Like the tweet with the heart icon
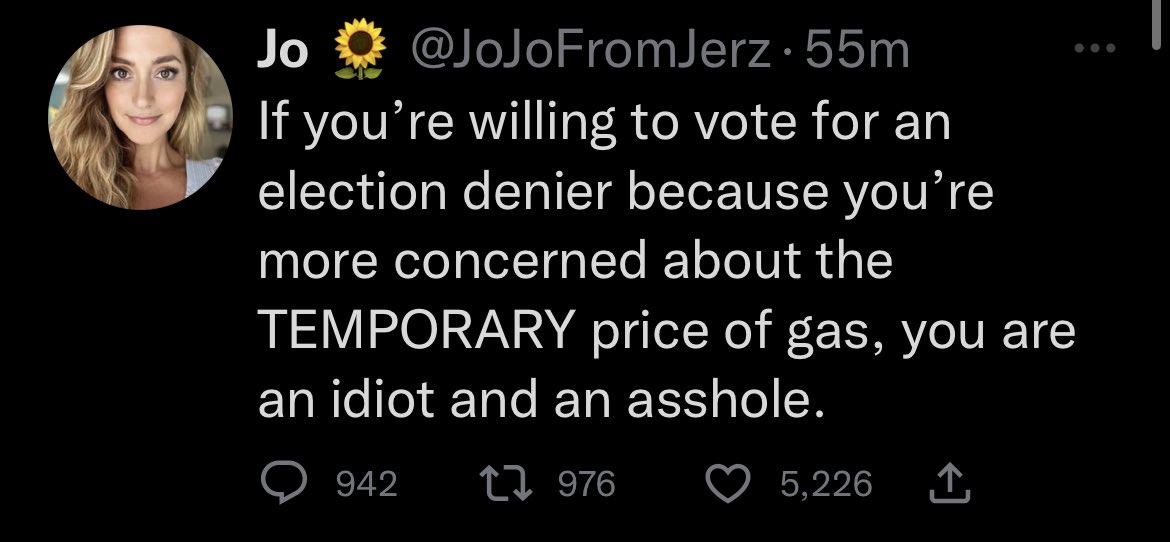The height and width of the screenshot is (542, 1170). coord(730,483)
